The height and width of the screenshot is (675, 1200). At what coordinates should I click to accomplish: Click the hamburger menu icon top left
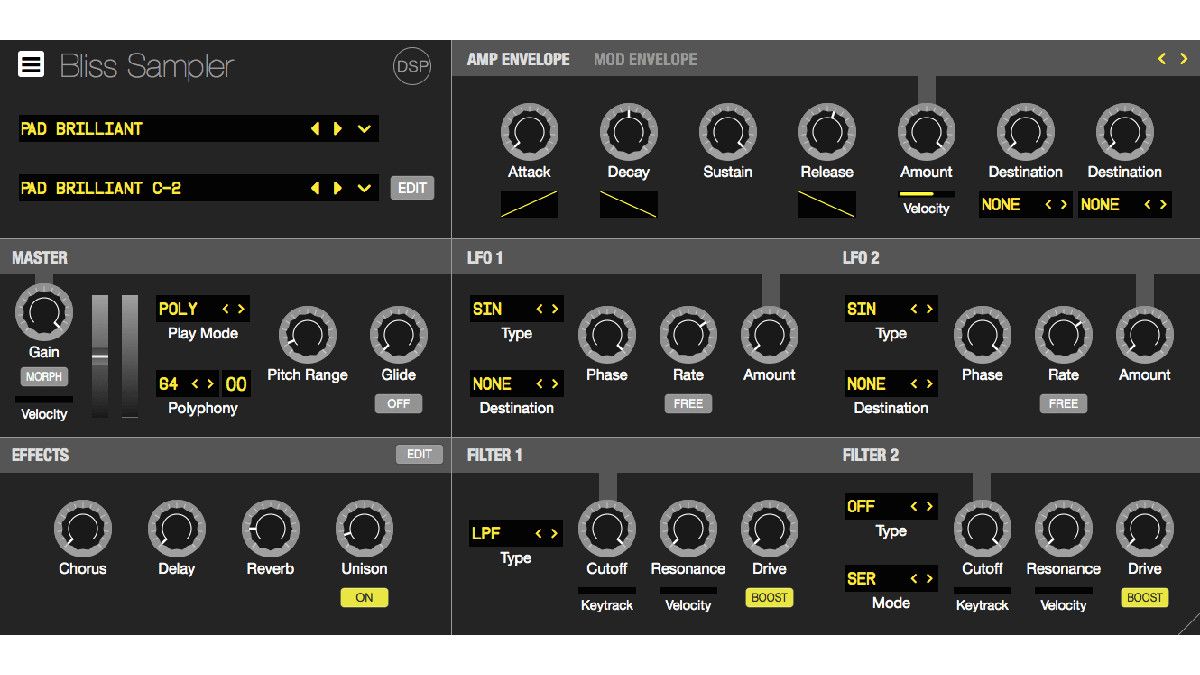(x=31, y=65)
